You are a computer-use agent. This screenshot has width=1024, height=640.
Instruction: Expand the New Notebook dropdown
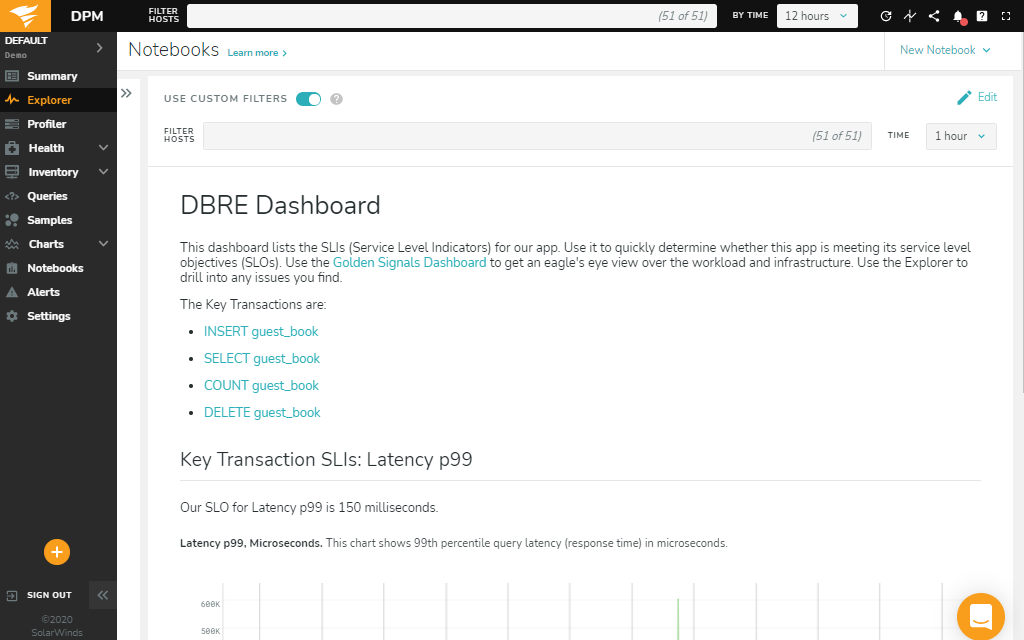(945, 50)
